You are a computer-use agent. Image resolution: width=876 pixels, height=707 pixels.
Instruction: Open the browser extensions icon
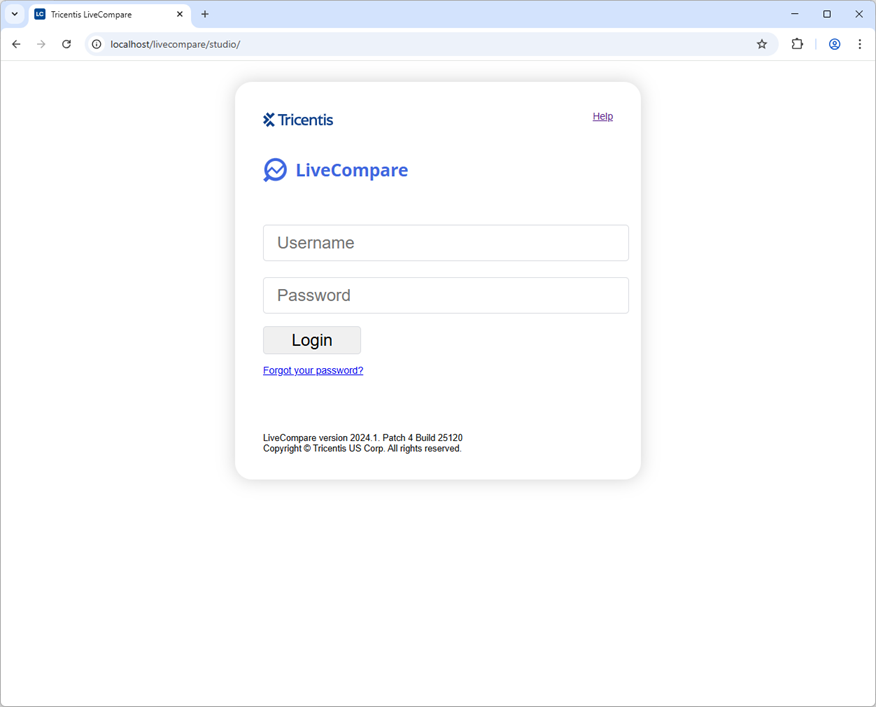797,44
